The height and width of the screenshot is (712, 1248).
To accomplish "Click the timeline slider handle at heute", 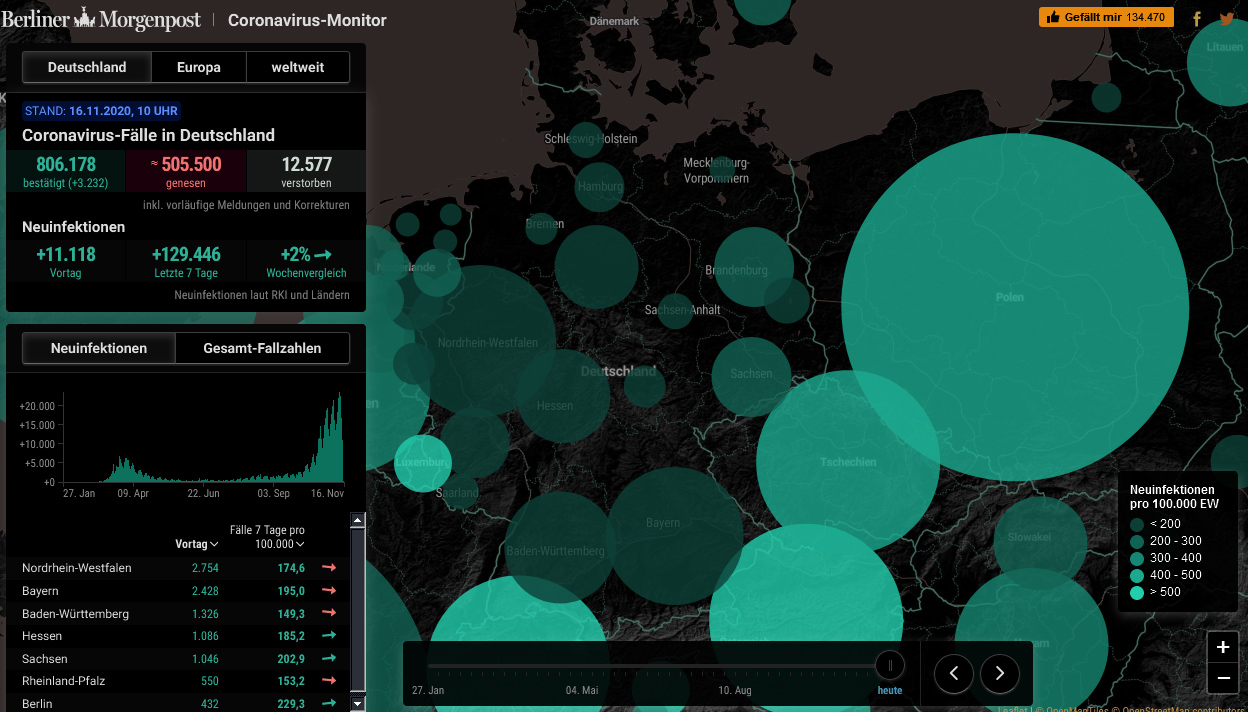I will click(x=889, y=665).
